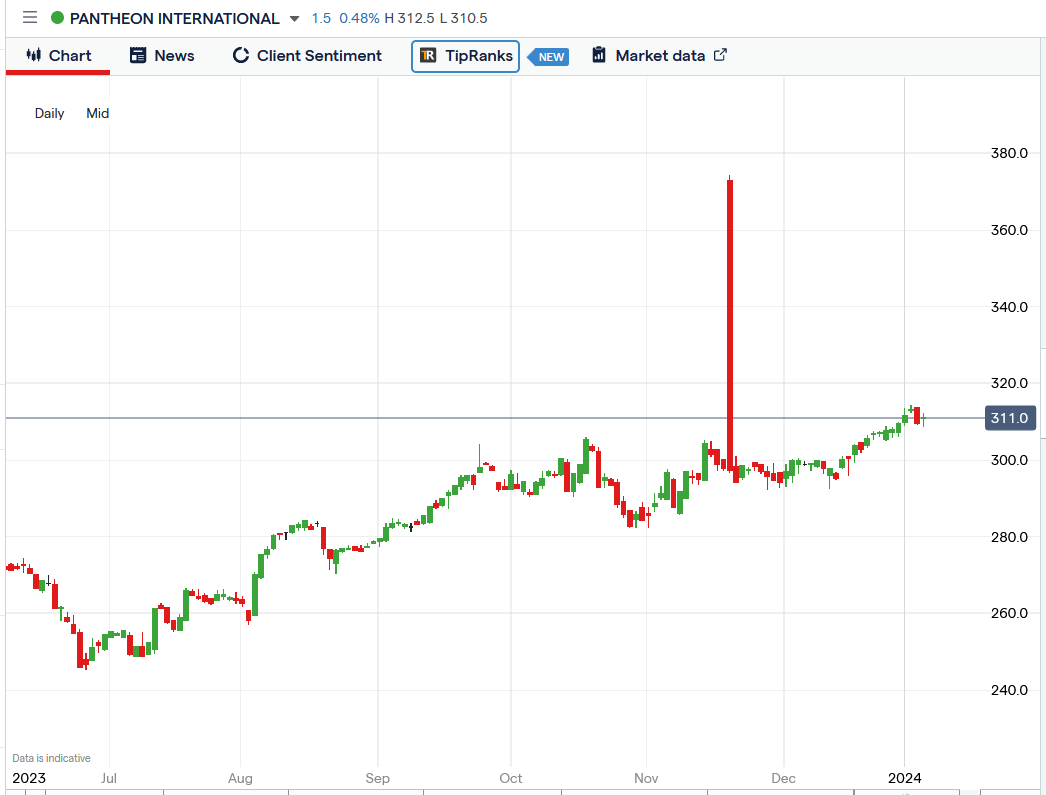Change the Daily chart interval

pos(49,113)
